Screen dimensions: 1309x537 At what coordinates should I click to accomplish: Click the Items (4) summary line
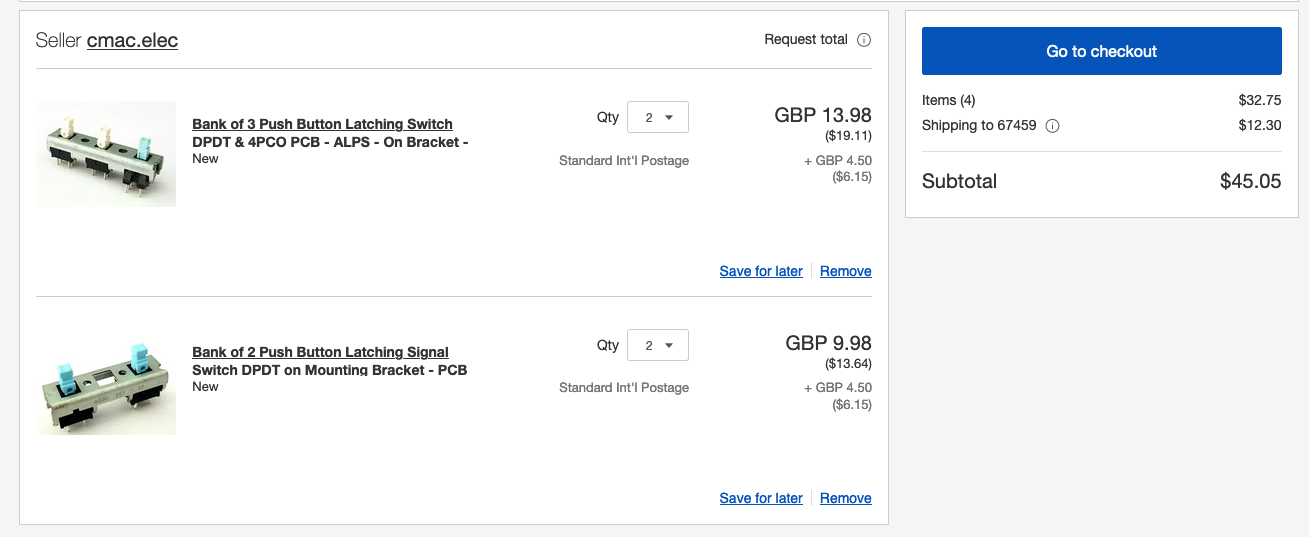pyautogui.click(x=1101, y=100)
